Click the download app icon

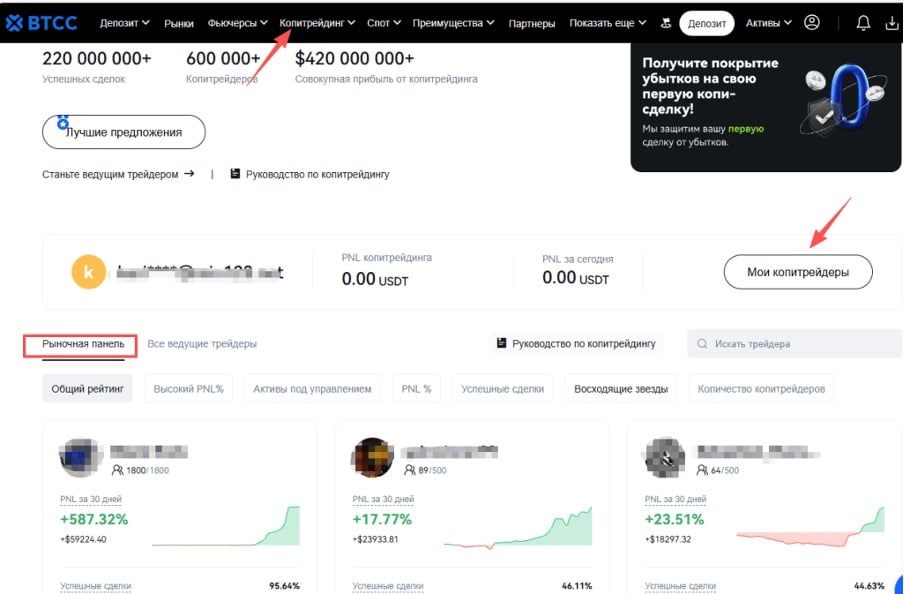tap(892, 22)
